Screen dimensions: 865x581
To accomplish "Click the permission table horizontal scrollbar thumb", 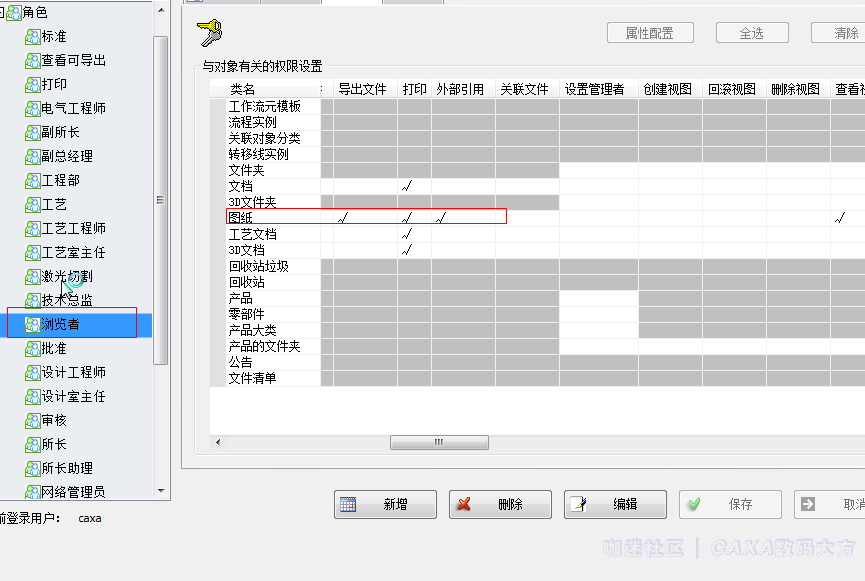I will [439, 443].
